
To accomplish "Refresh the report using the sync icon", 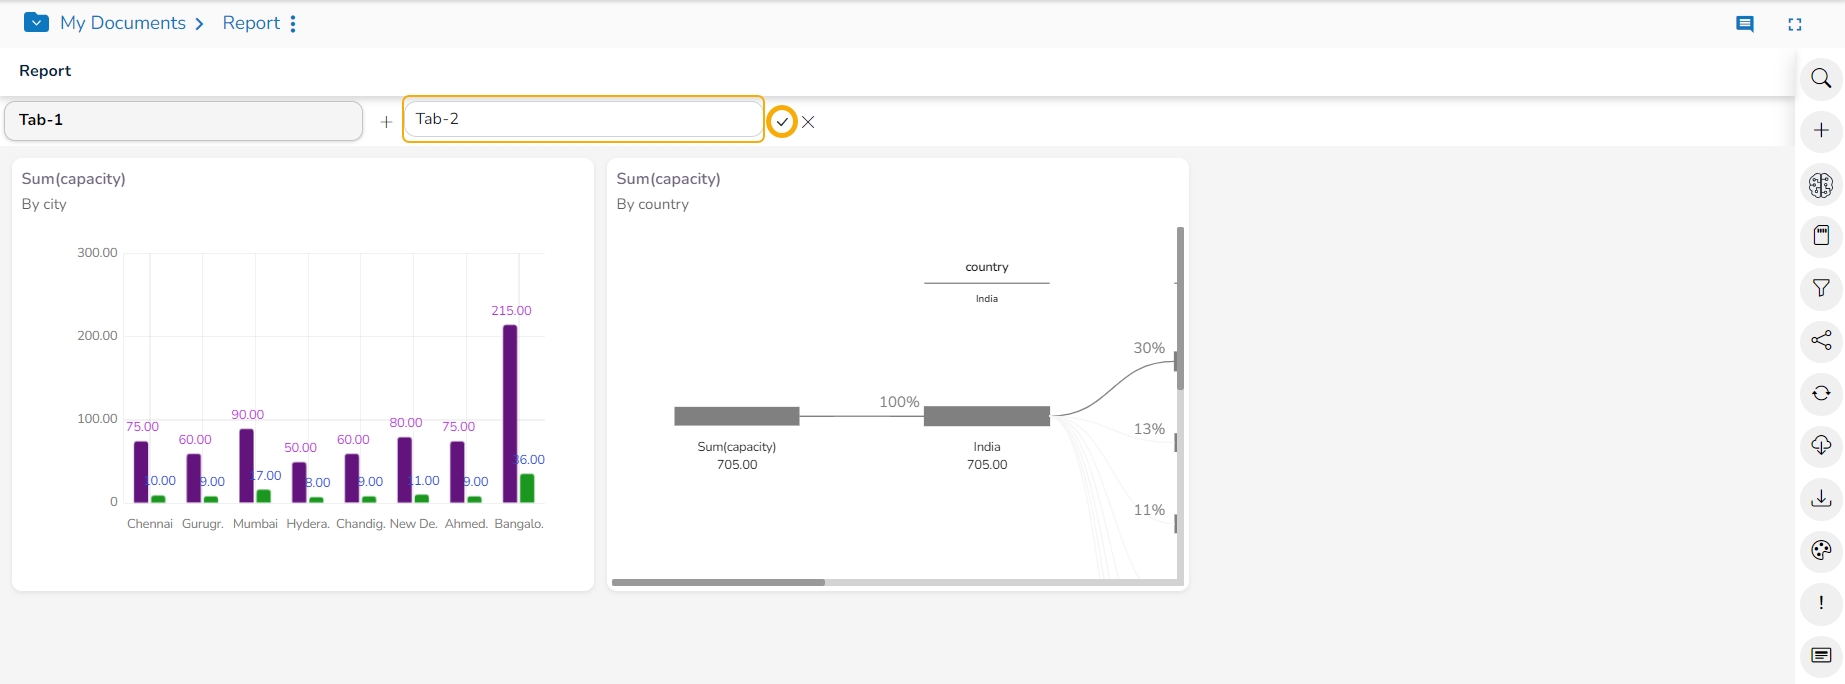I will coord(1821,393).
